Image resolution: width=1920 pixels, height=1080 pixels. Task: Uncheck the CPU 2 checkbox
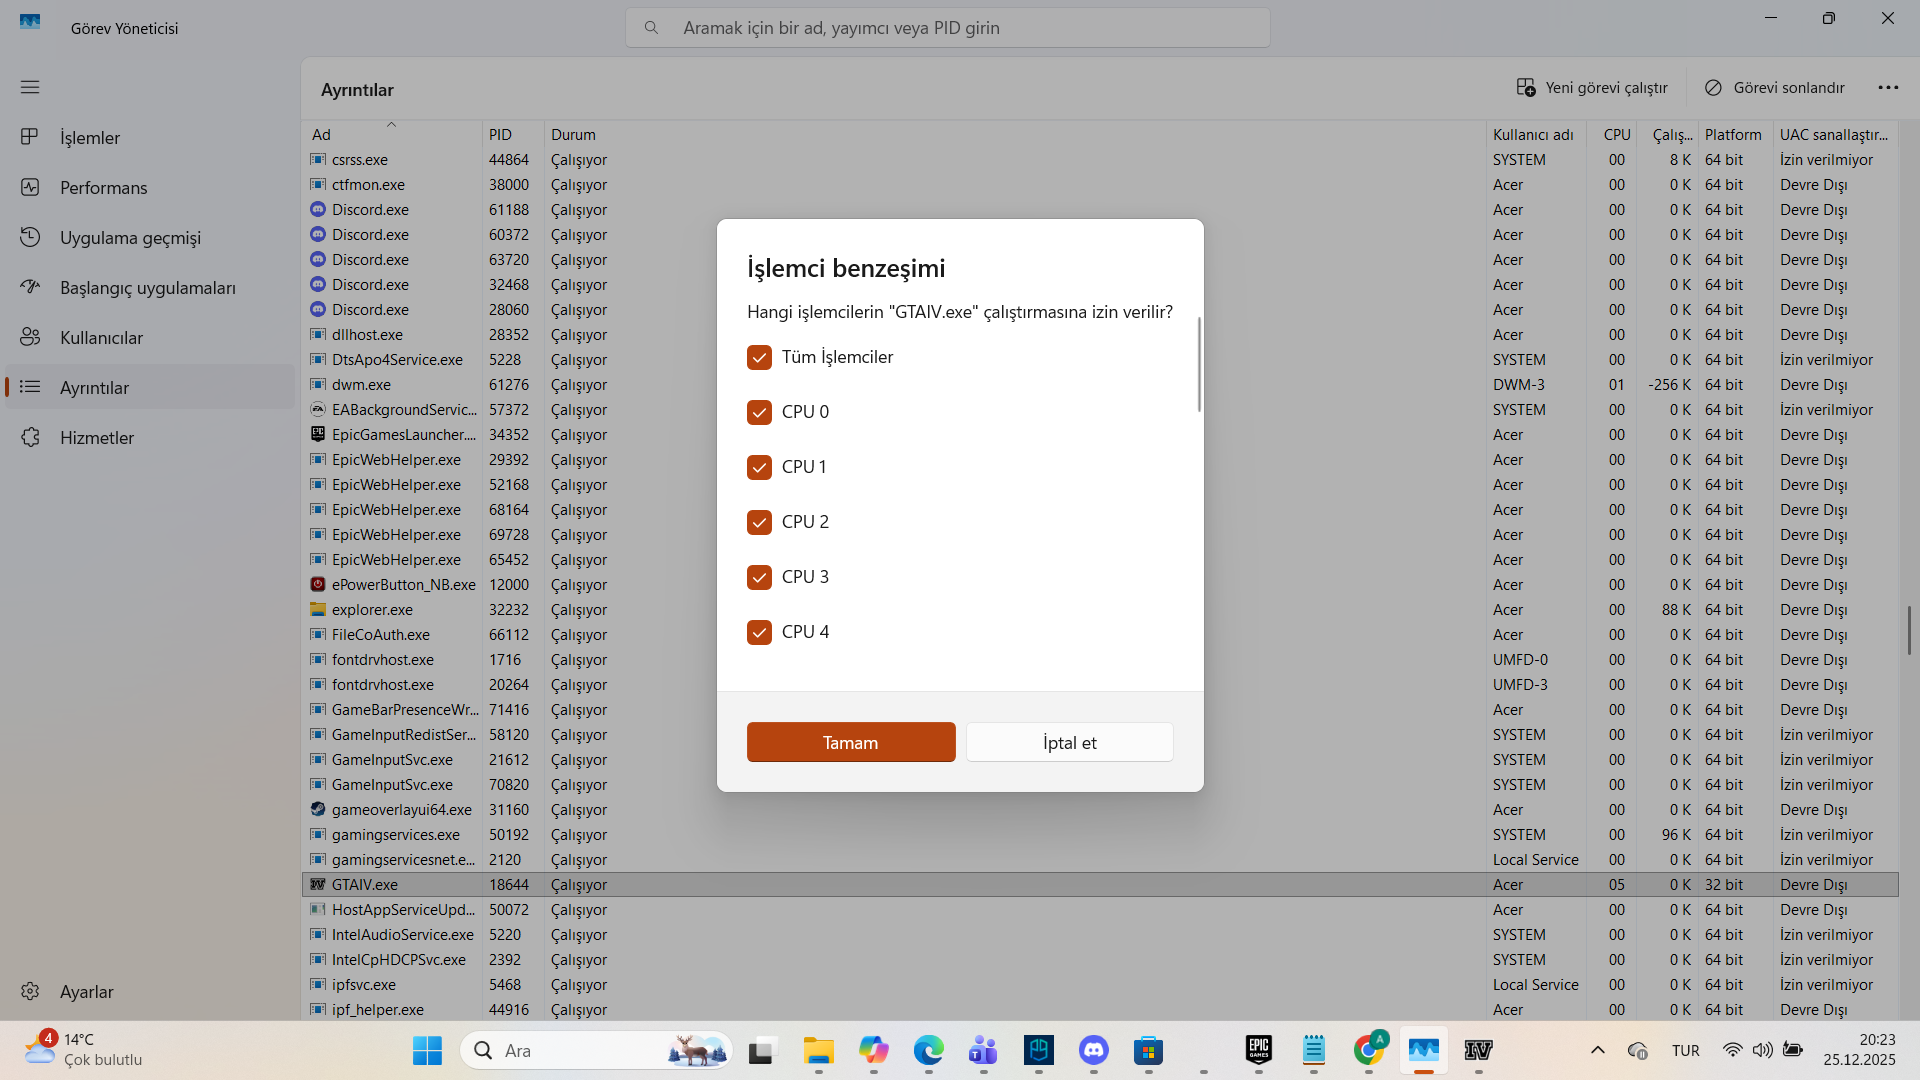759,522
